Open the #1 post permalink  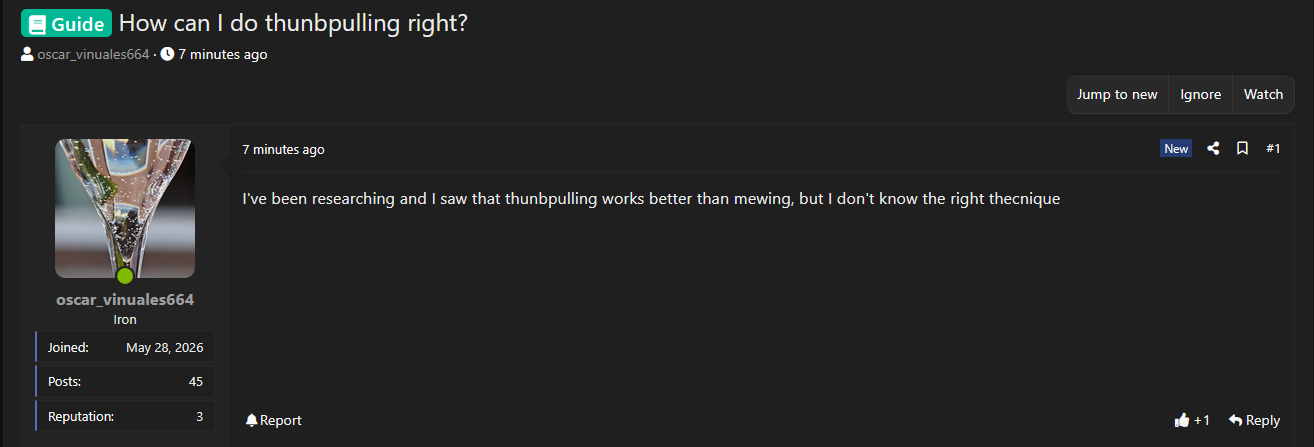click(x=1273, y=148)
